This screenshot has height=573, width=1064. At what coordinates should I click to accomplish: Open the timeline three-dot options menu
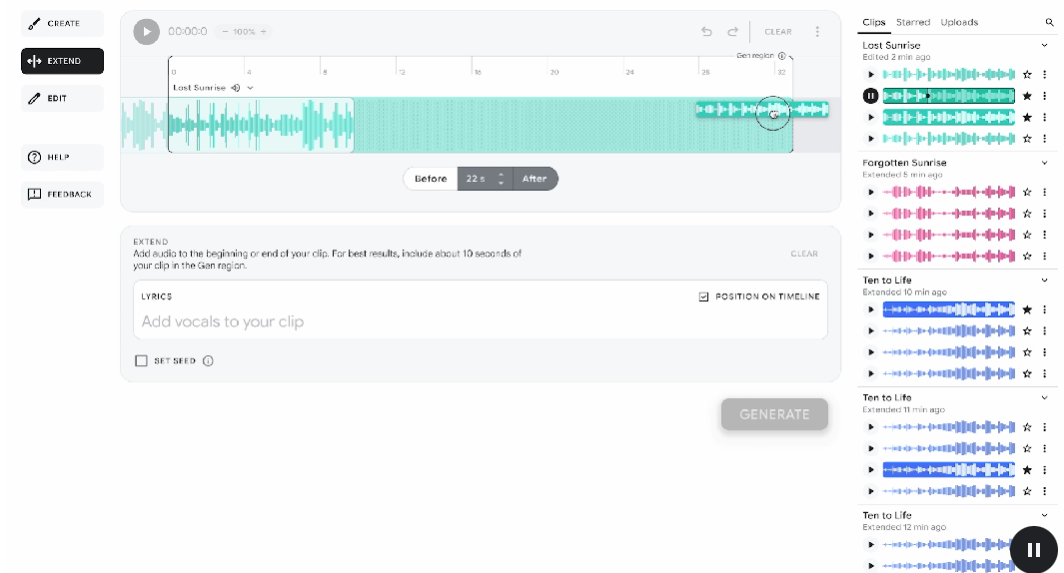click(x=817, y=32)
